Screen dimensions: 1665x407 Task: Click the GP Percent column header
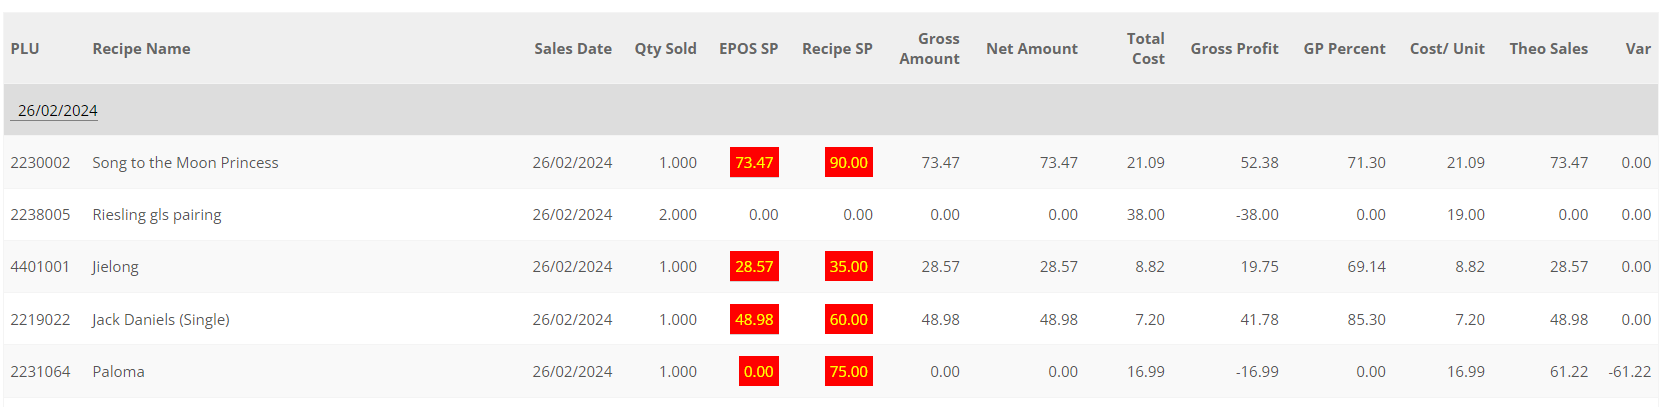pyautogui.click(x=1344, y=49)
